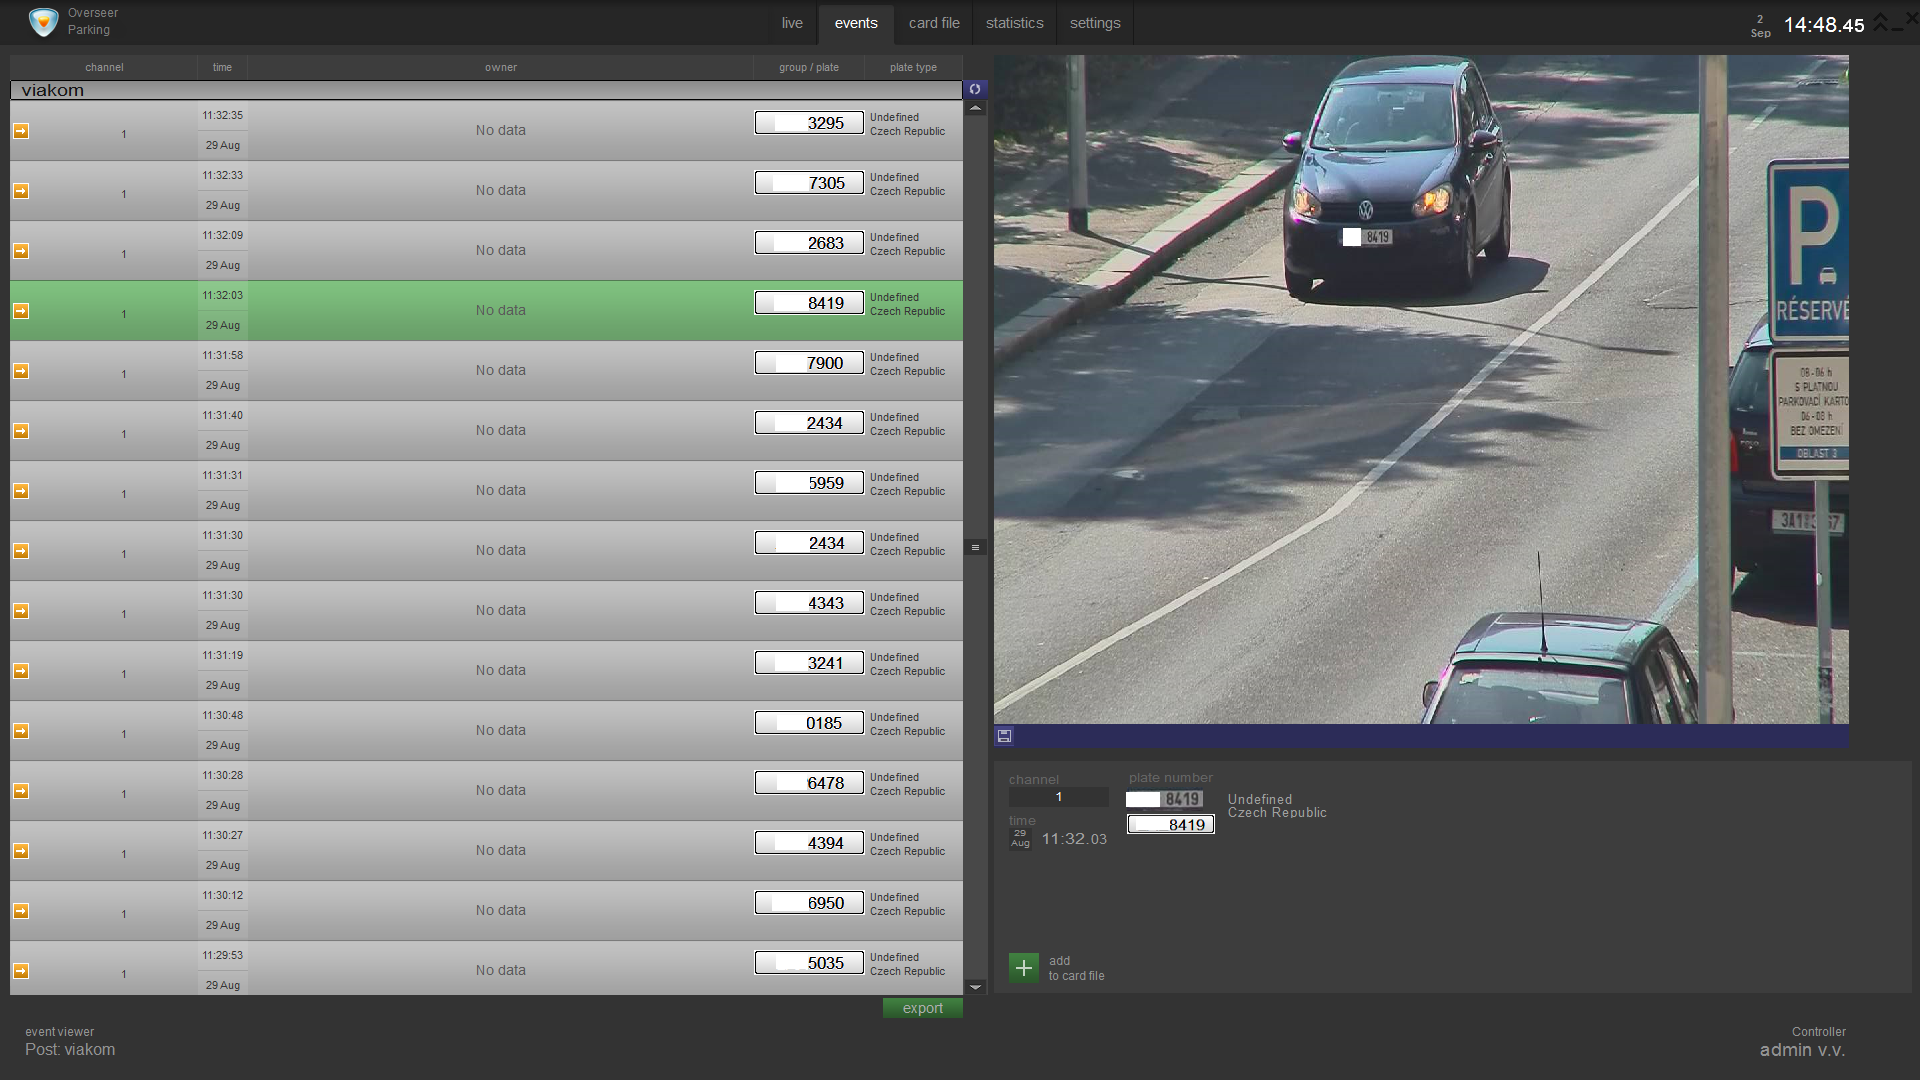Open the live tab
Screen dimensions: 1920x1080
[792, 23]
